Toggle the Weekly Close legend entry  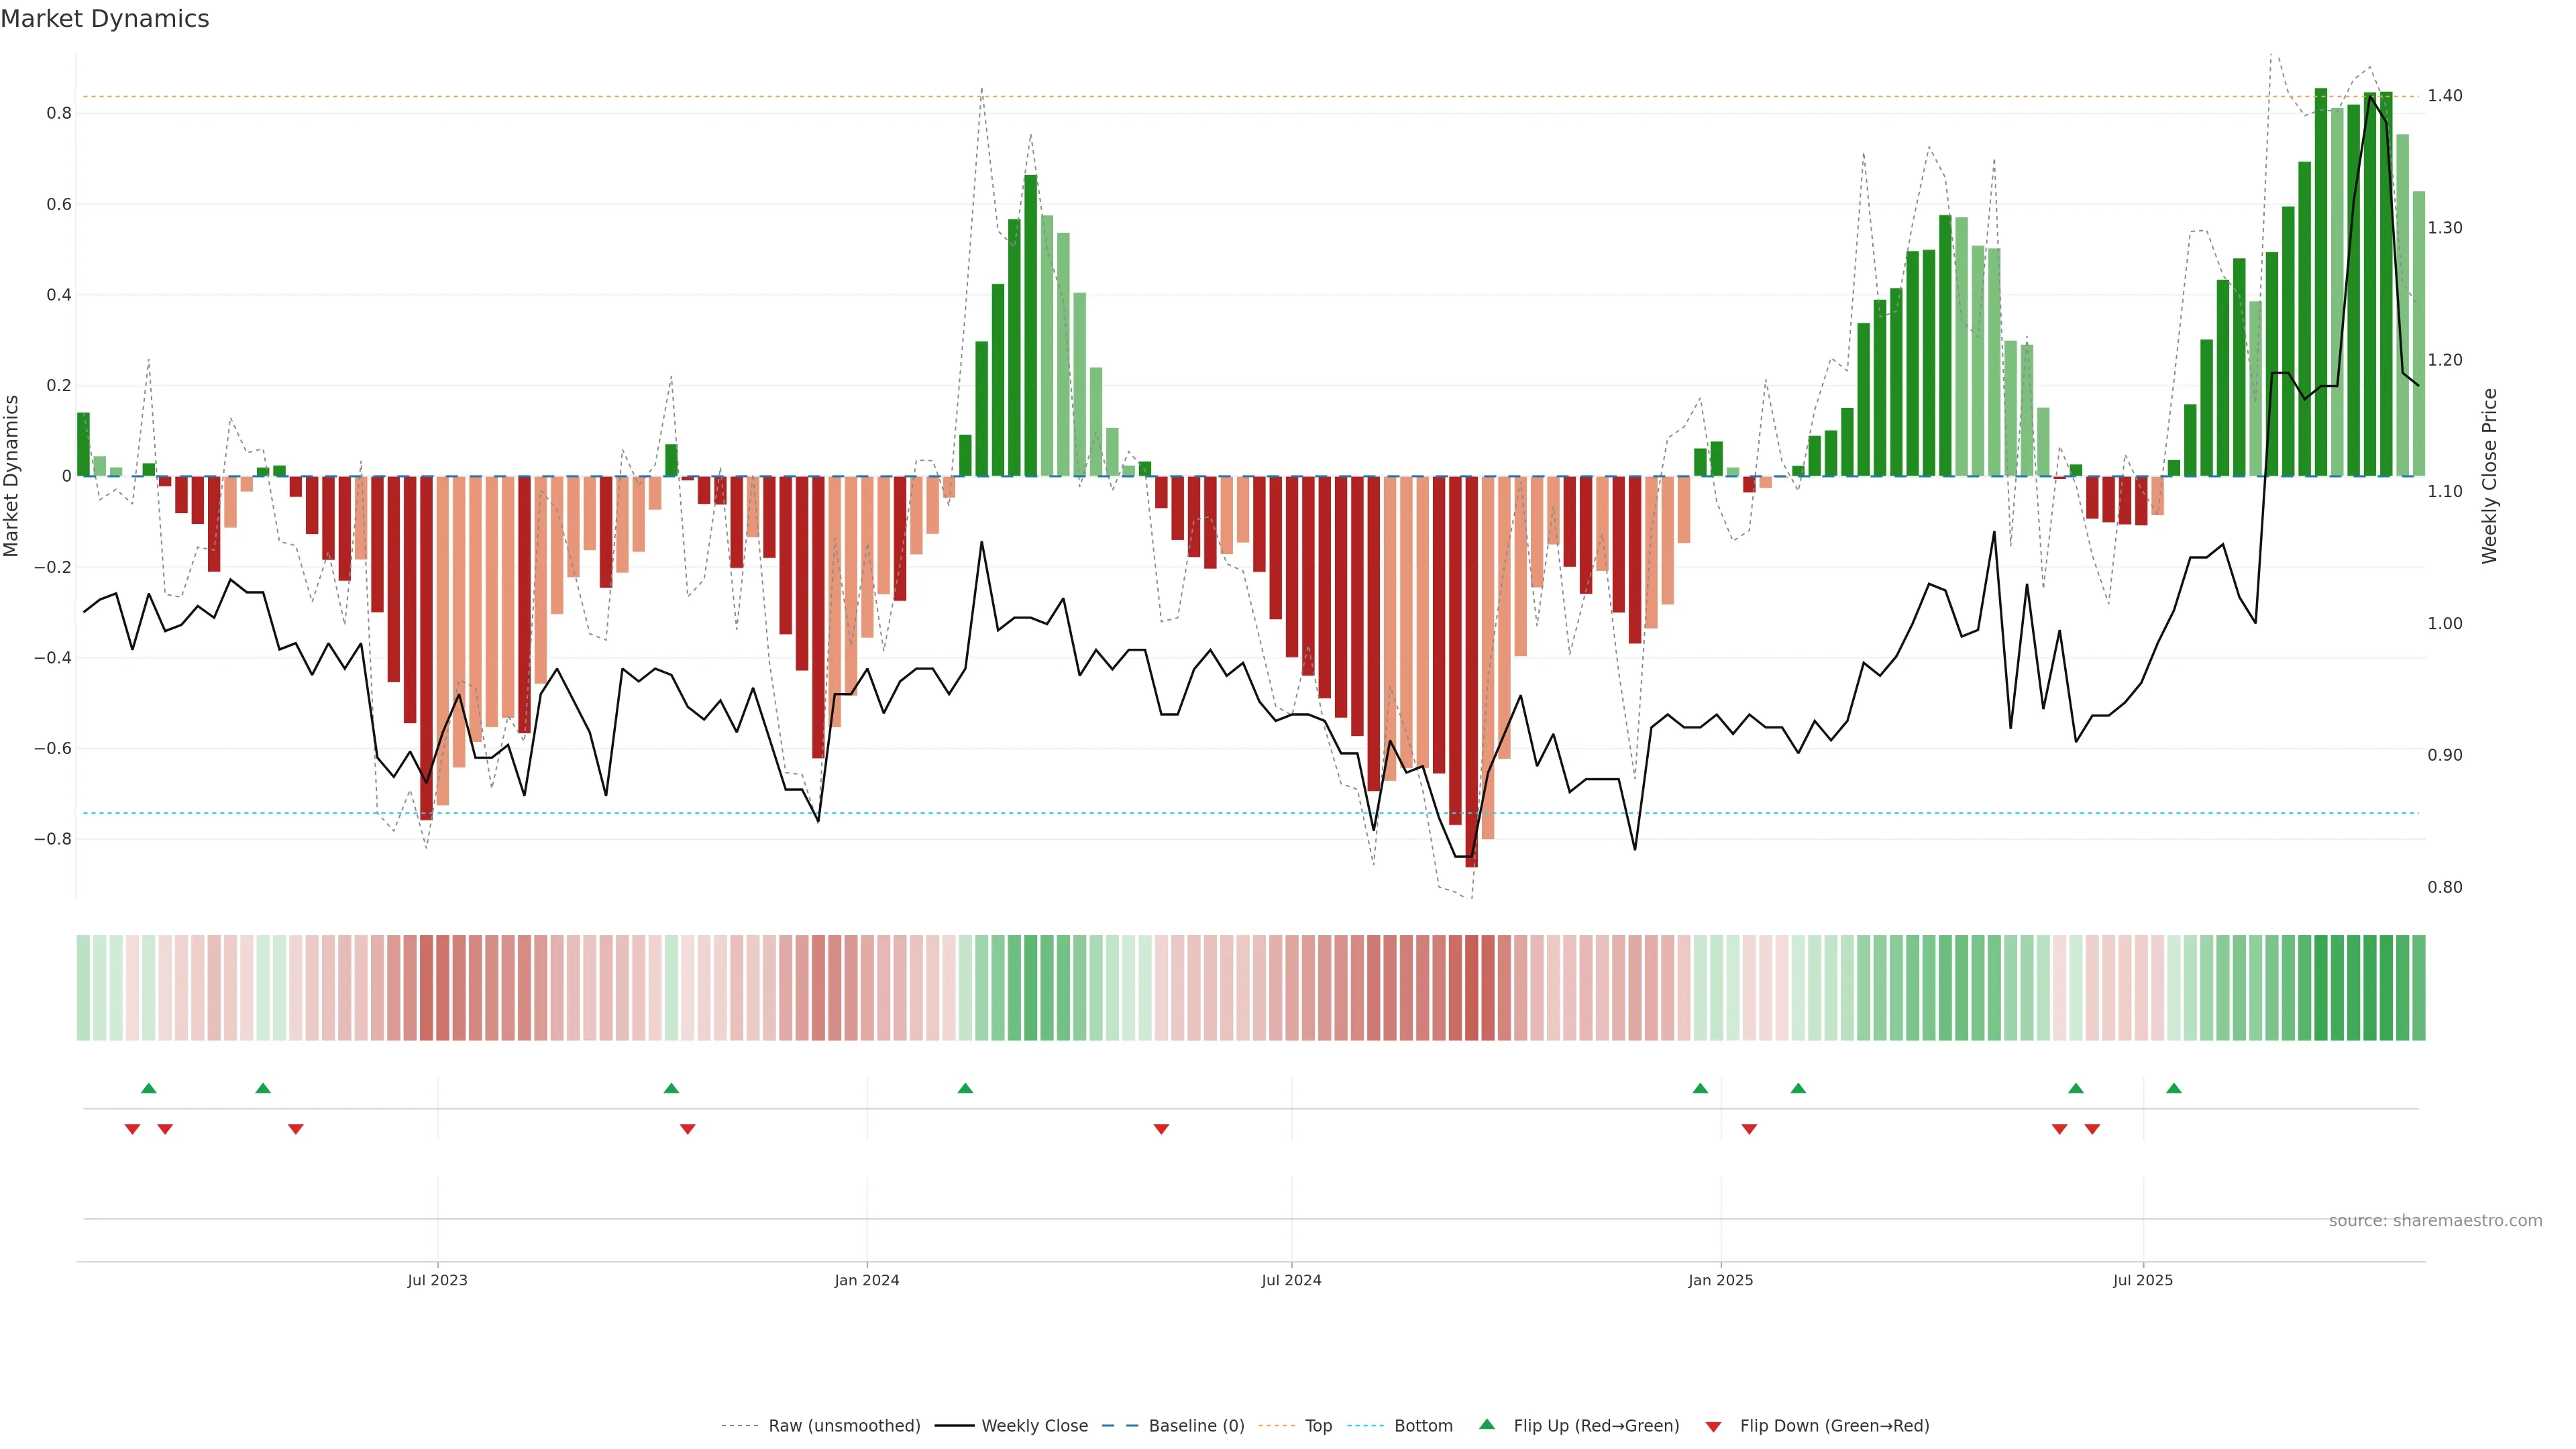pos(1034,1426)
